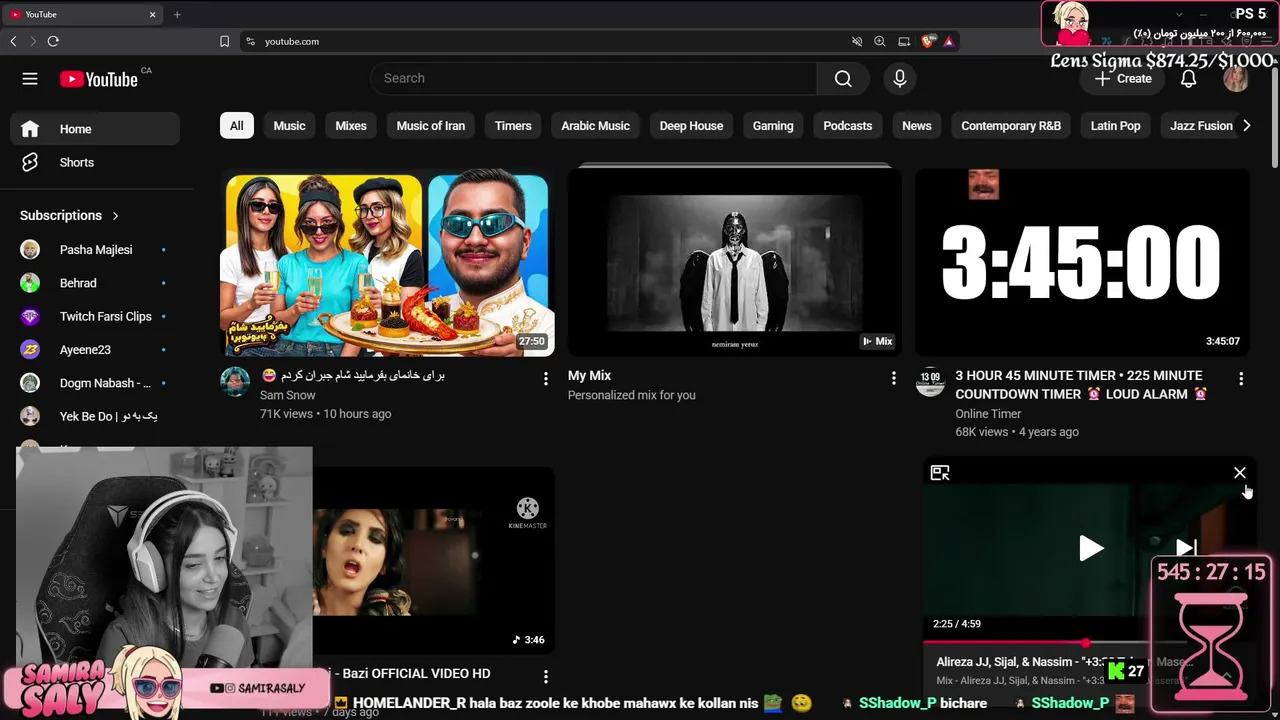Select the Music of Iran chip

click(x=431, y=126)
